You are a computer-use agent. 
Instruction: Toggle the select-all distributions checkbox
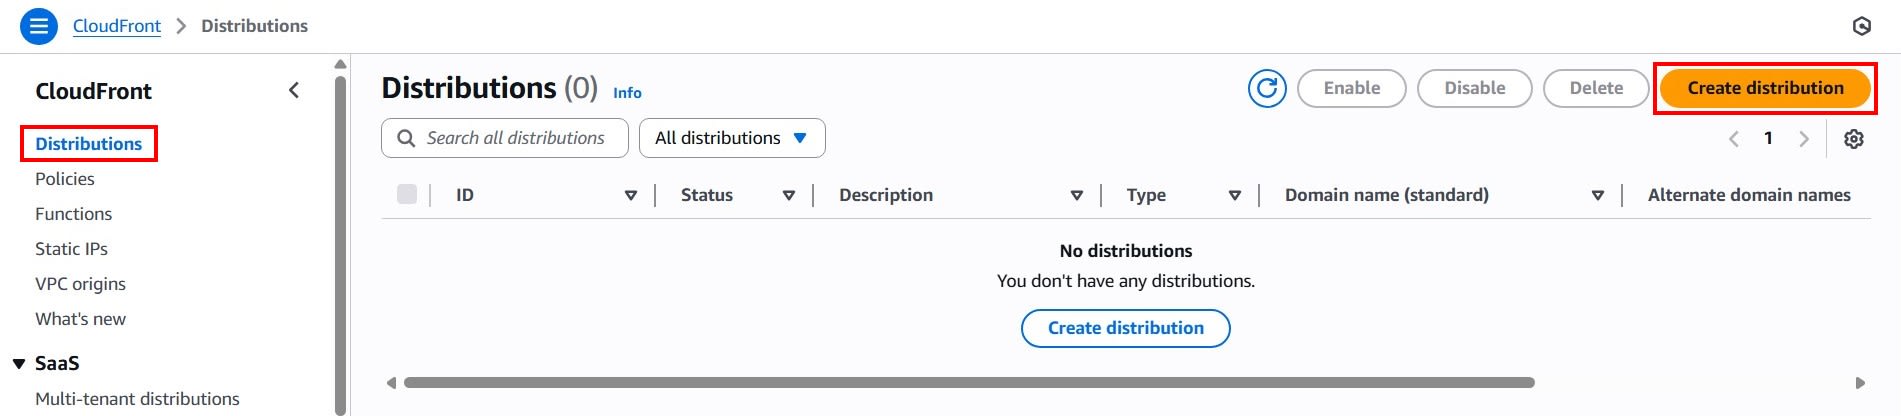[407, 194]
